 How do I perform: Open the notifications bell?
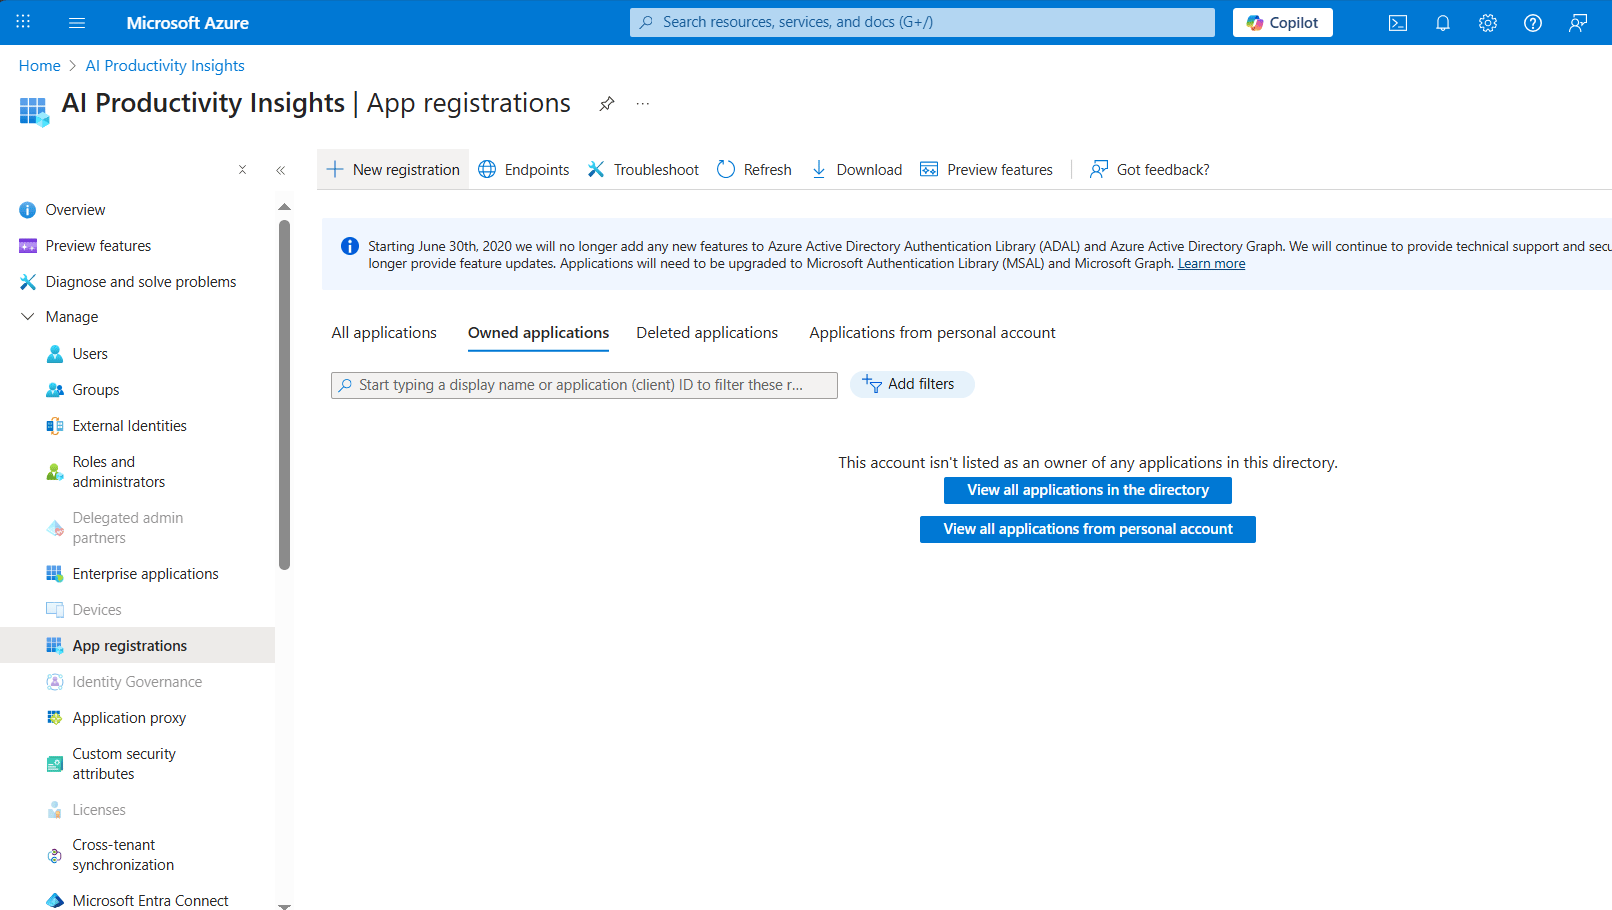tap(1443, 23)
